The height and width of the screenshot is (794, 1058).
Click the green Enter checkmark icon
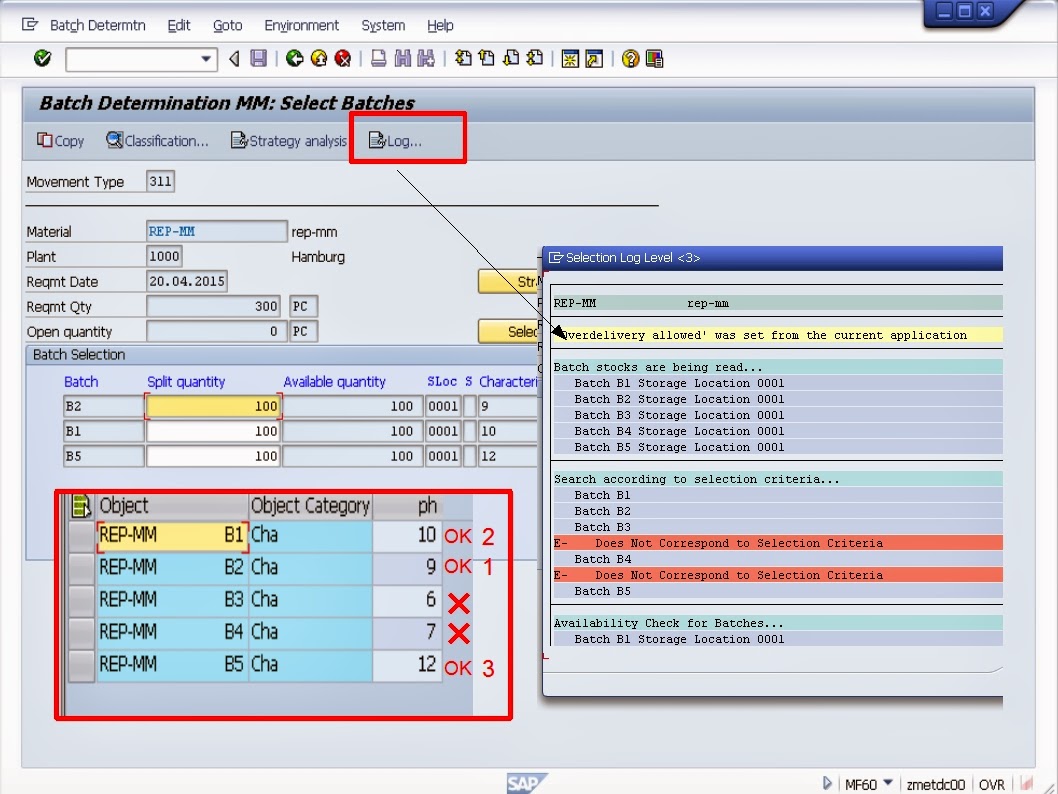42,58
